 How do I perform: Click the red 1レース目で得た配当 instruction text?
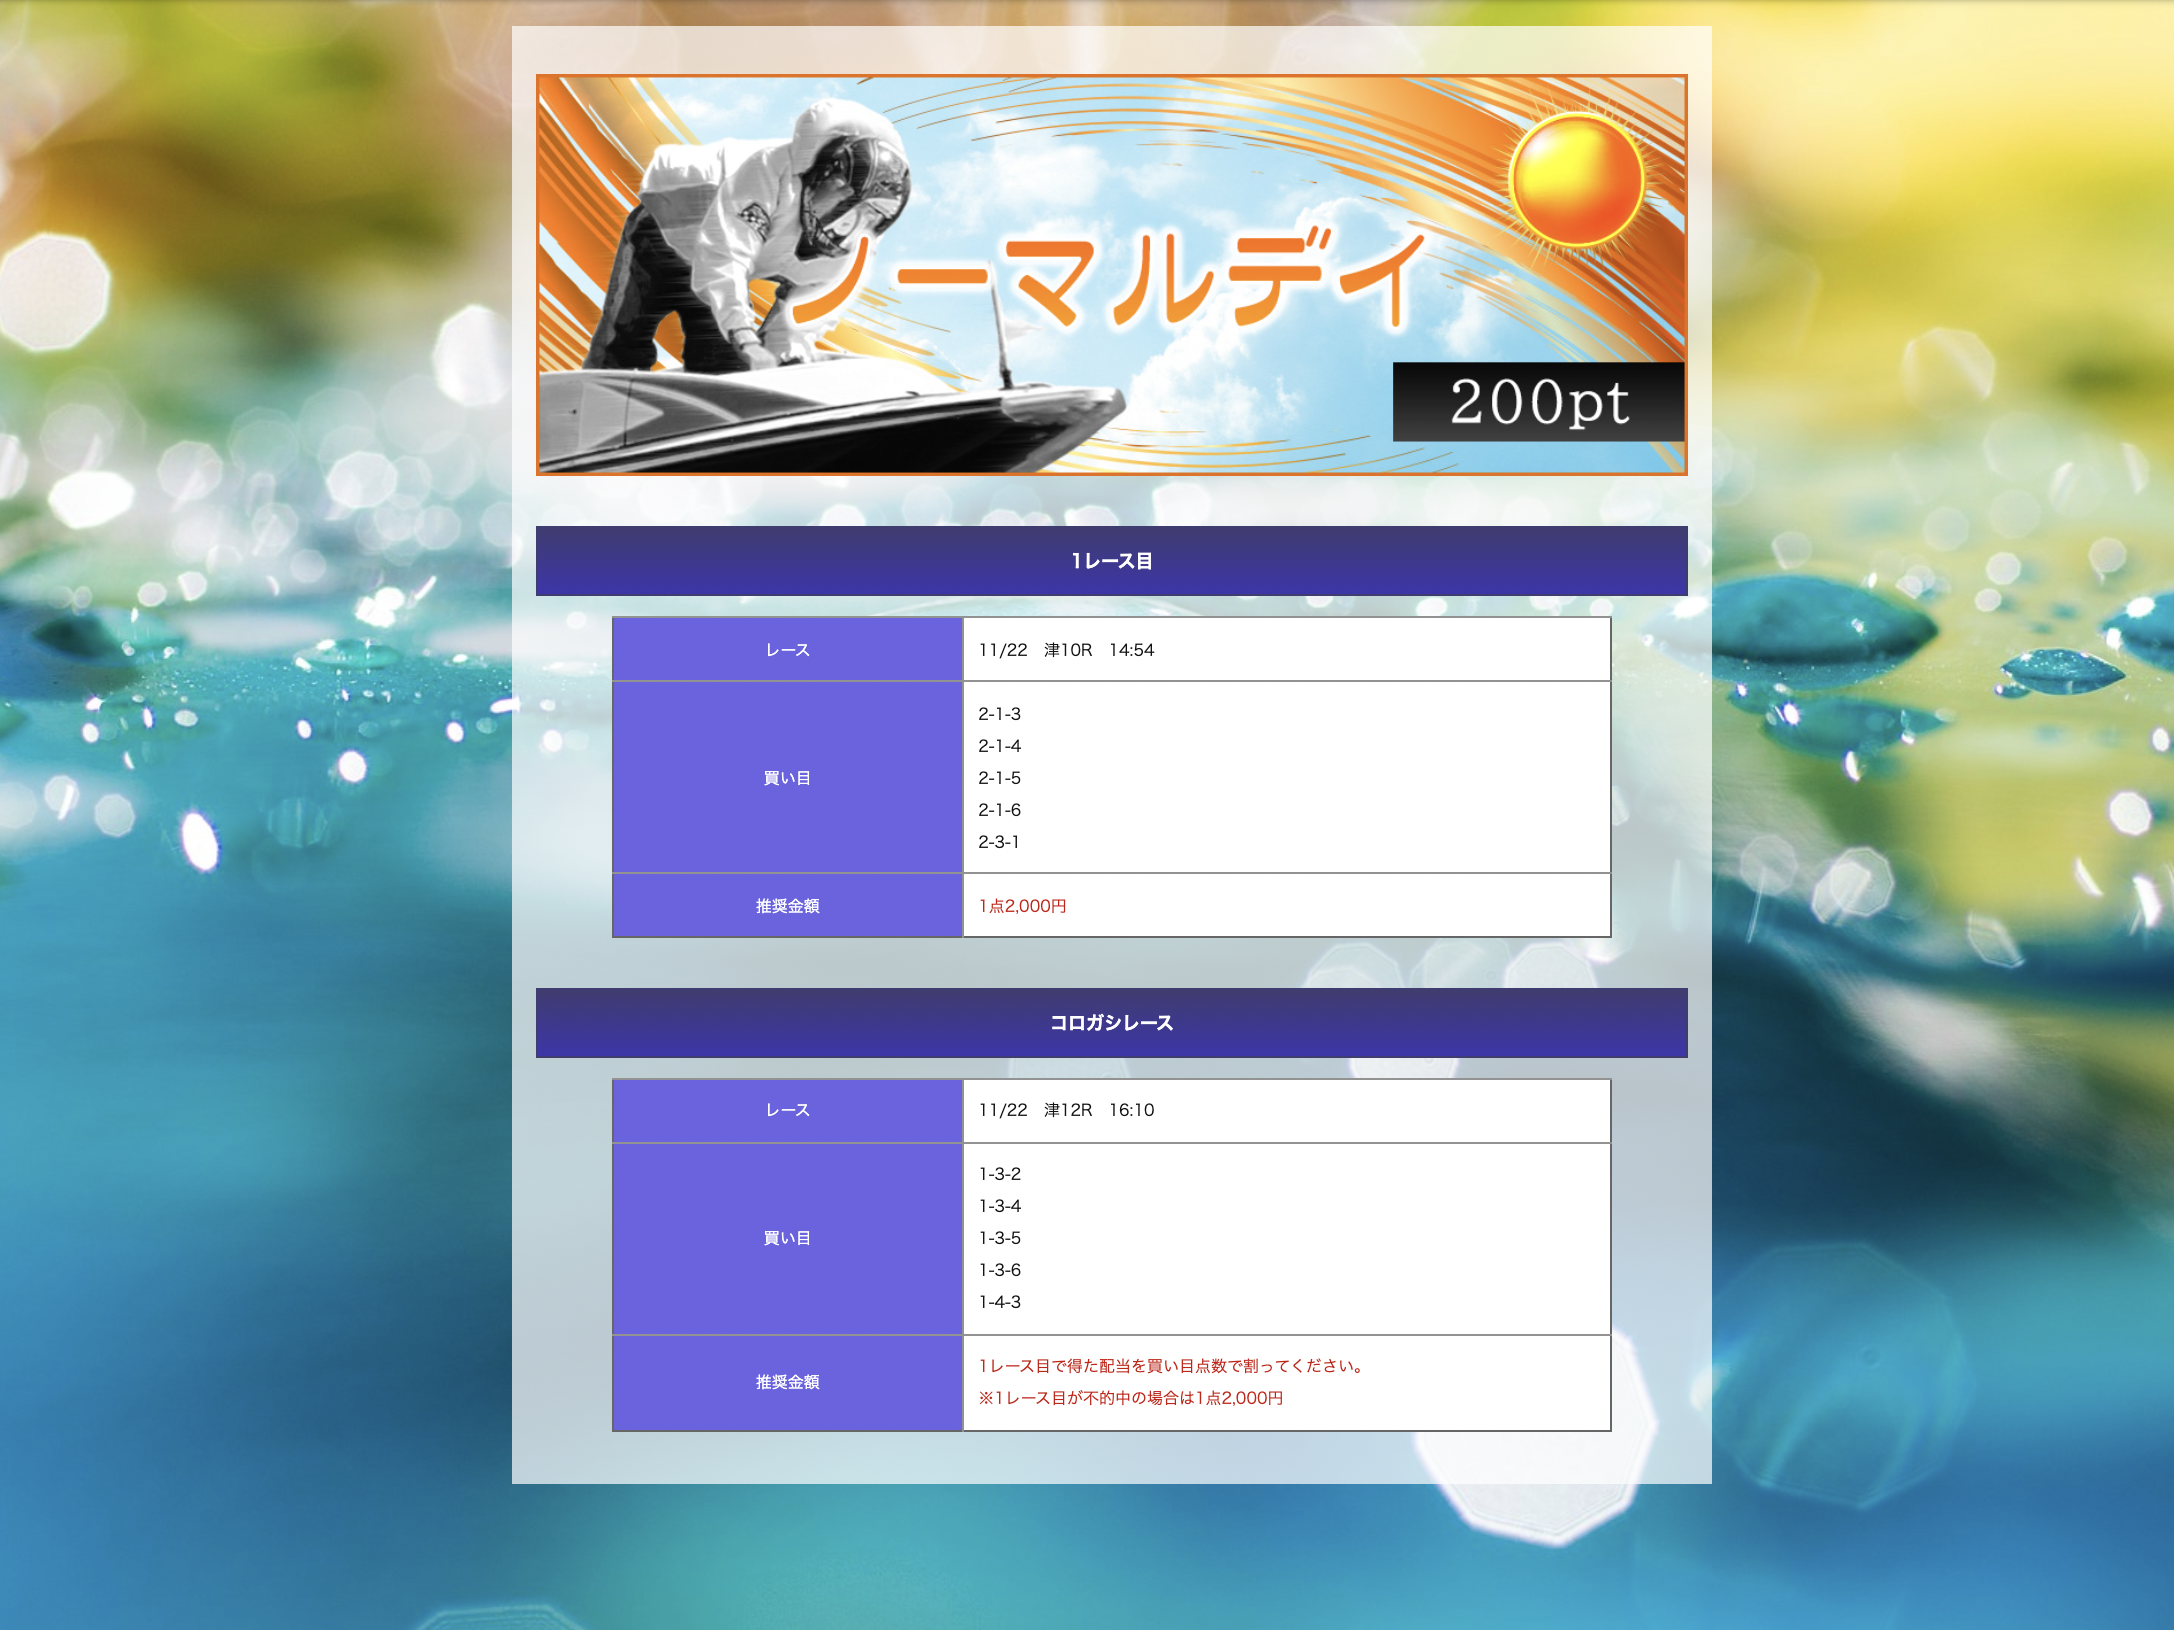click(1172, 1366)
